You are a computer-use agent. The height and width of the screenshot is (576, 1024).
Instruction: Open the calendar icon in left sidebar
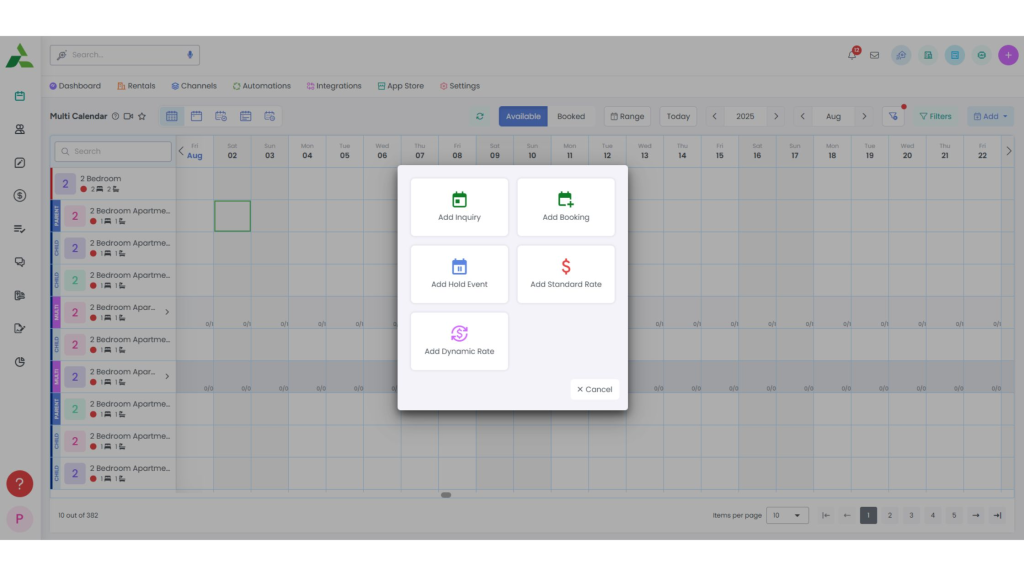click(20, 96)
